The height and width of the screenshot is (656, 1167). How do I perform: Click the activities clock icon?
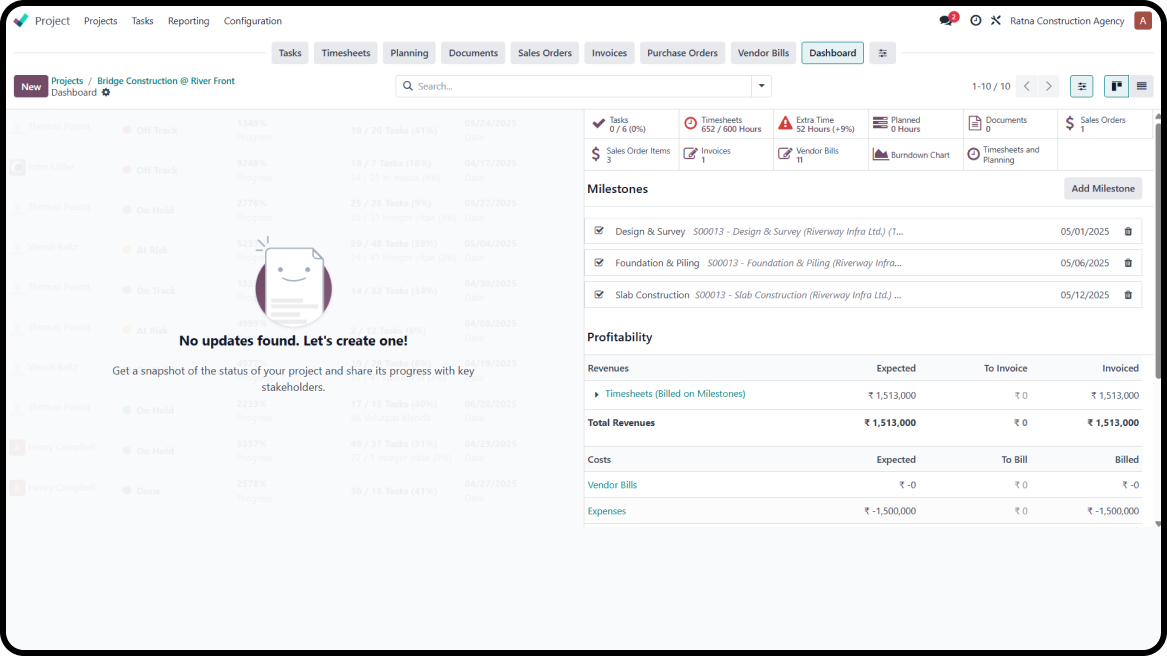[976, 21]
